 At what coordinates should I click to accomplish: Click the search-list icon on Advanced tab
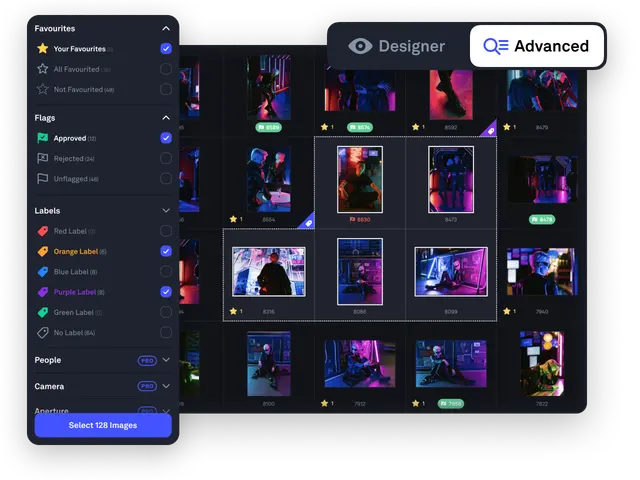496,46
